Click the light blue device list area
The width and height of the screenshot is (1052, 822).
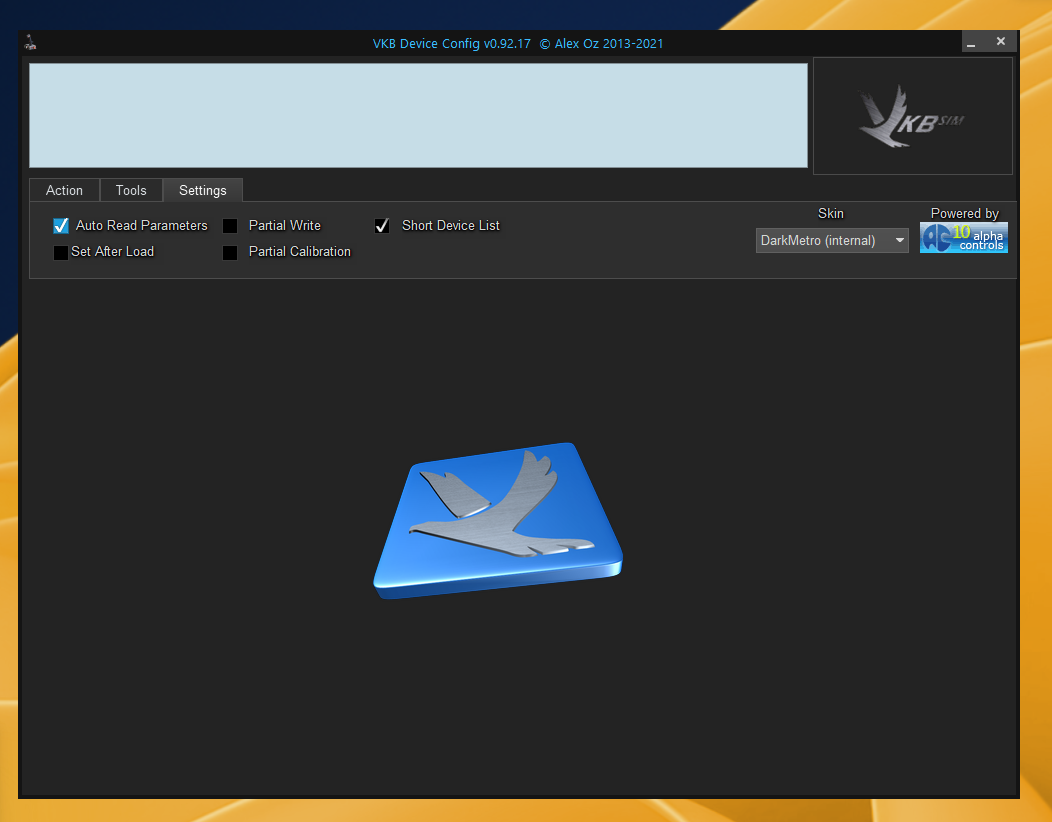(418, 115)
